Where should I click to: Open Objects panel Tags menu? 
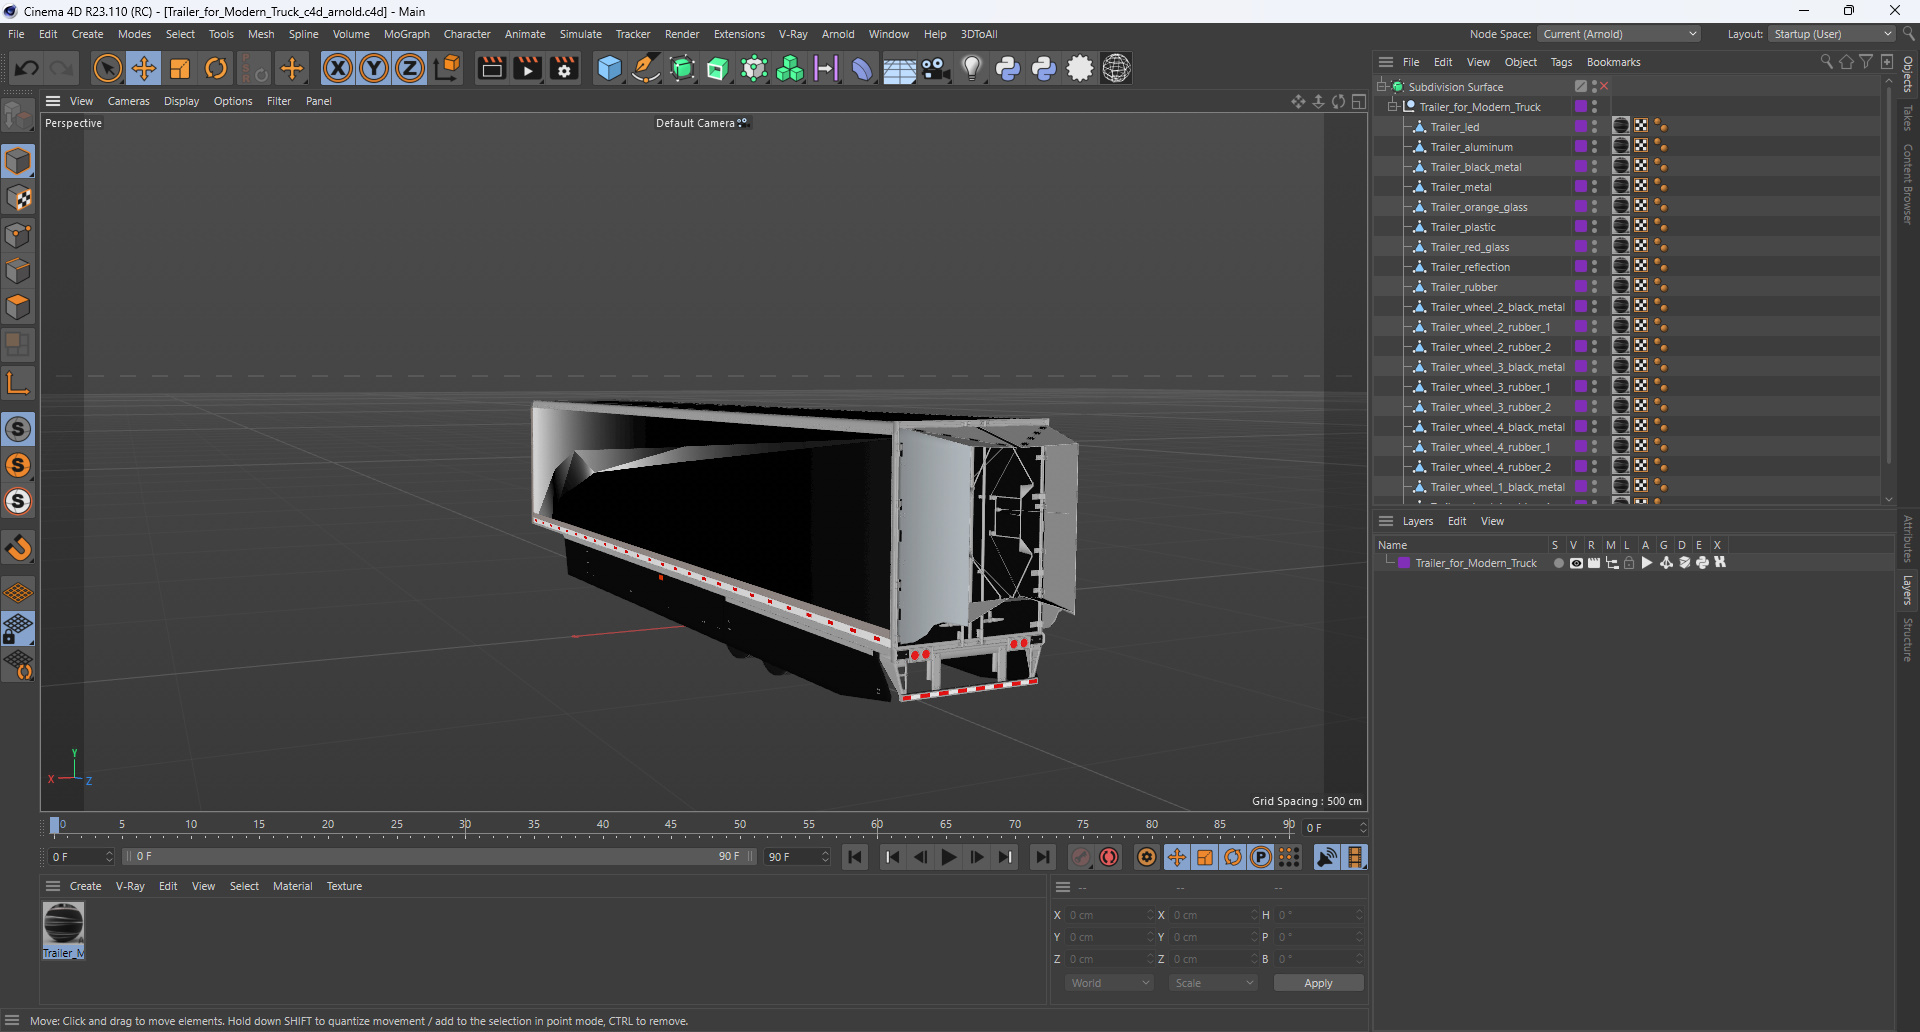[x=1561, y=62]
